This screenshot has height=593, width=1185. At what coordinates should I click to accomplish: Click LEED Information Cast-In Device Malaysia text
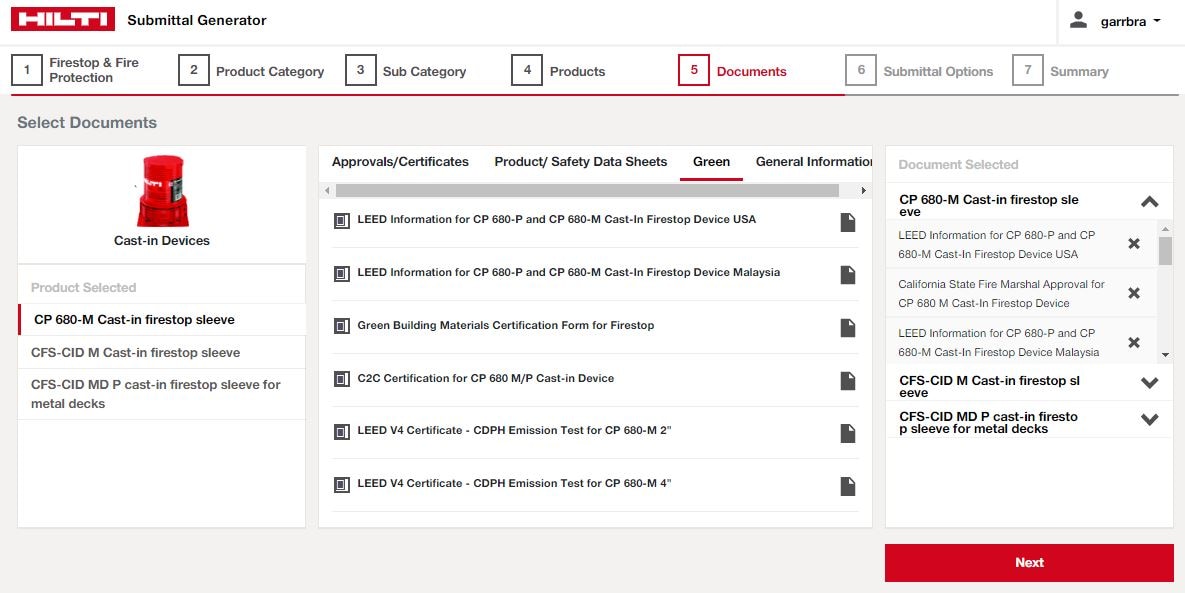568,272
